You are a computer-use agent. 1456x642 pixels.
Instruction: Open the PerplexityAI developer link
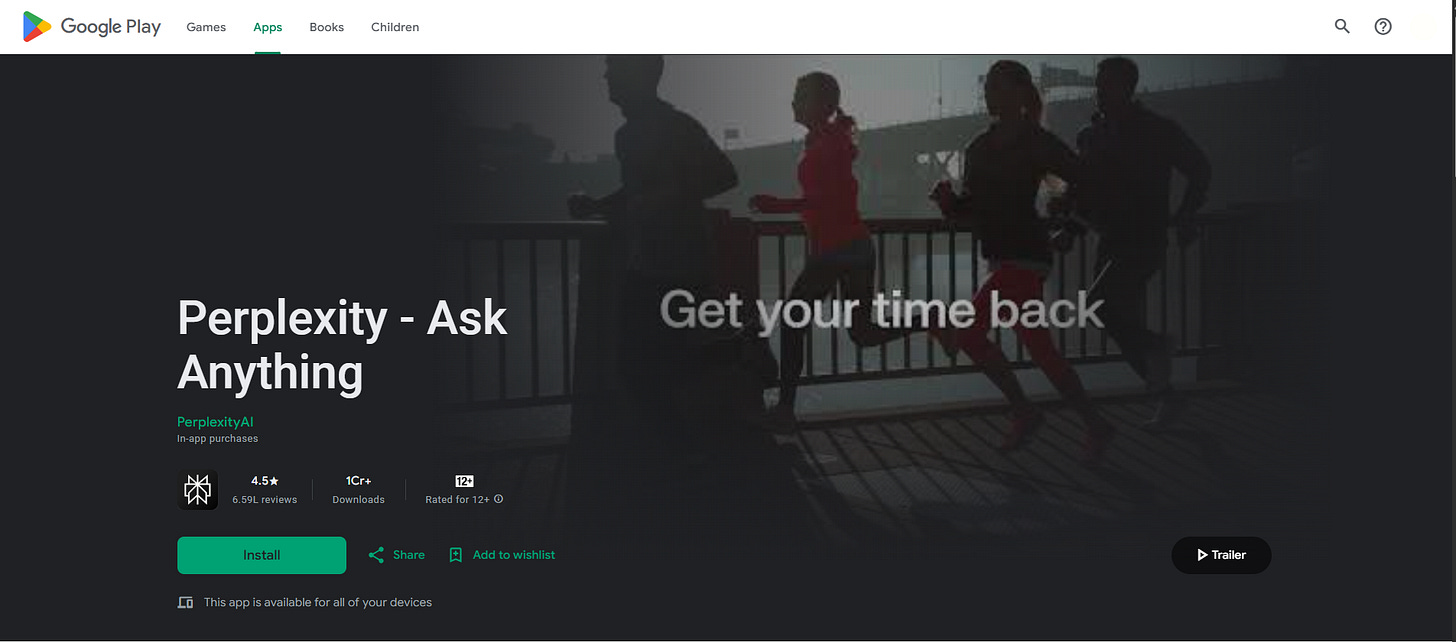pos(215,422)
